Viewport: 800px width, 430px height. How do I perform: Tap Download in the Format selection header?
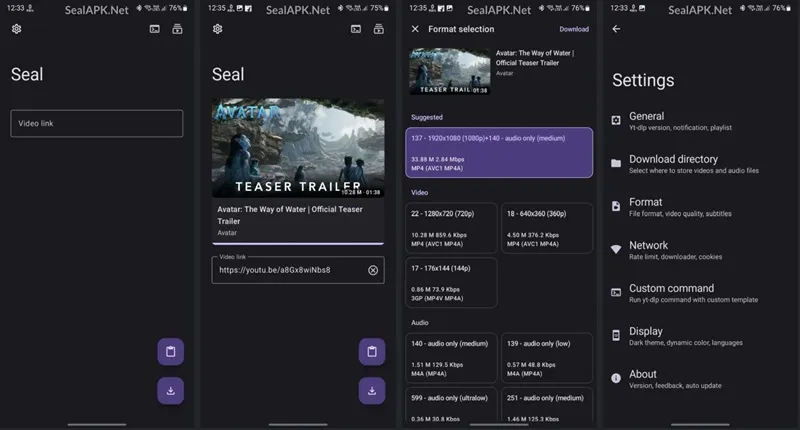pos(574,29)
